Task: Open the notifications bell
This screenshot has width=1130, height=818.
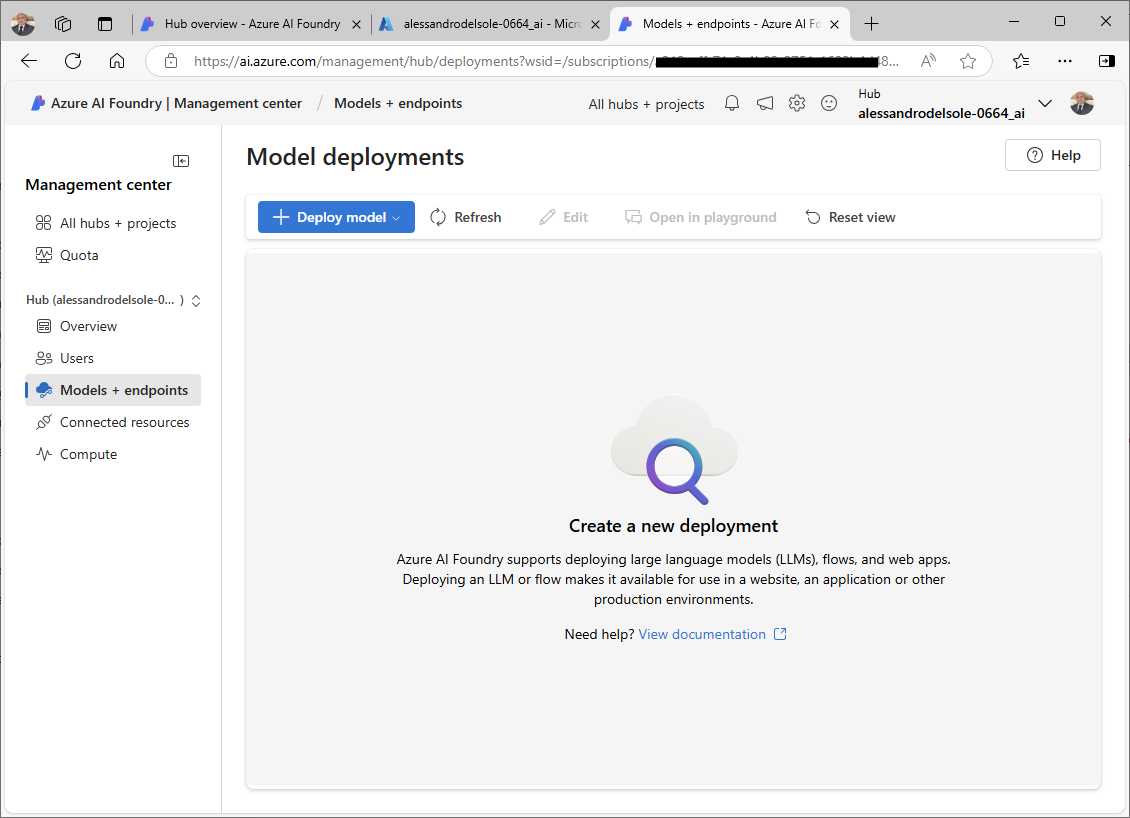Action: 731,103
